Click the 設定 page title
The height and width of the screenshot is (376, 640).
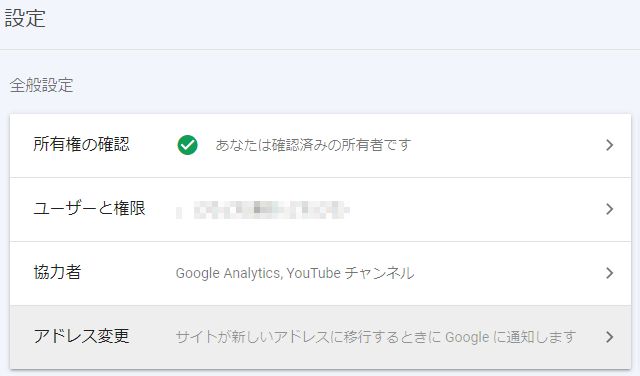[25, 19]
